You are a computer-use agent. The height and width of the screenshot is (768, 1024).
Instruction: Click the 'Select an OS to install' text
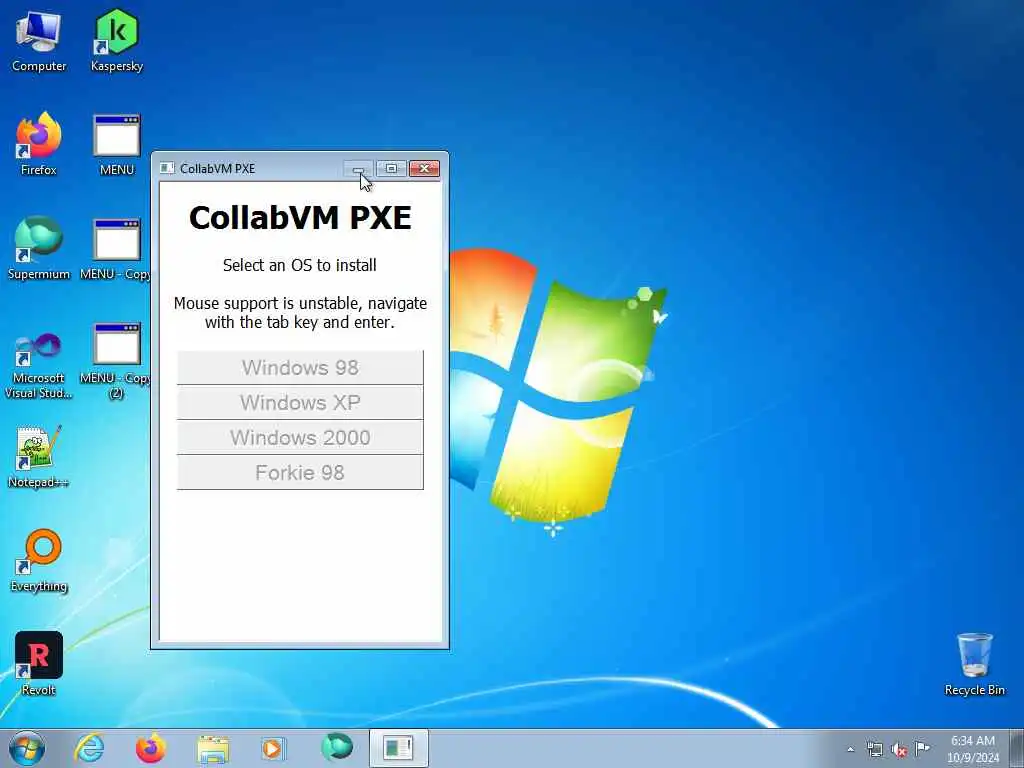(x=300, y=265)
